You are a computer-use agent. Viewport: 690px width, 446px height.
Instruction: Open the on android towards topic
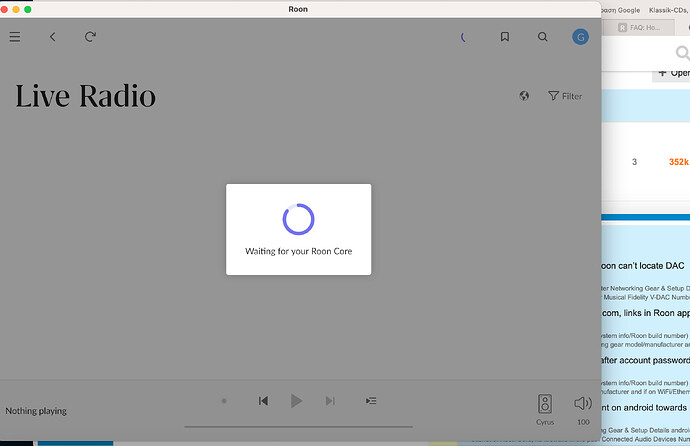(644, 408)
